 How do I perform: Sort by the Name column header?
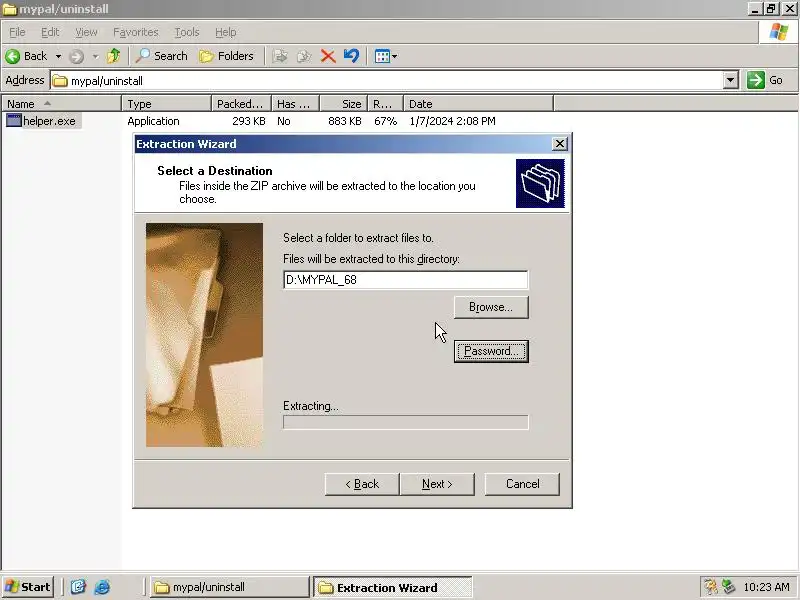click(61, 104)
